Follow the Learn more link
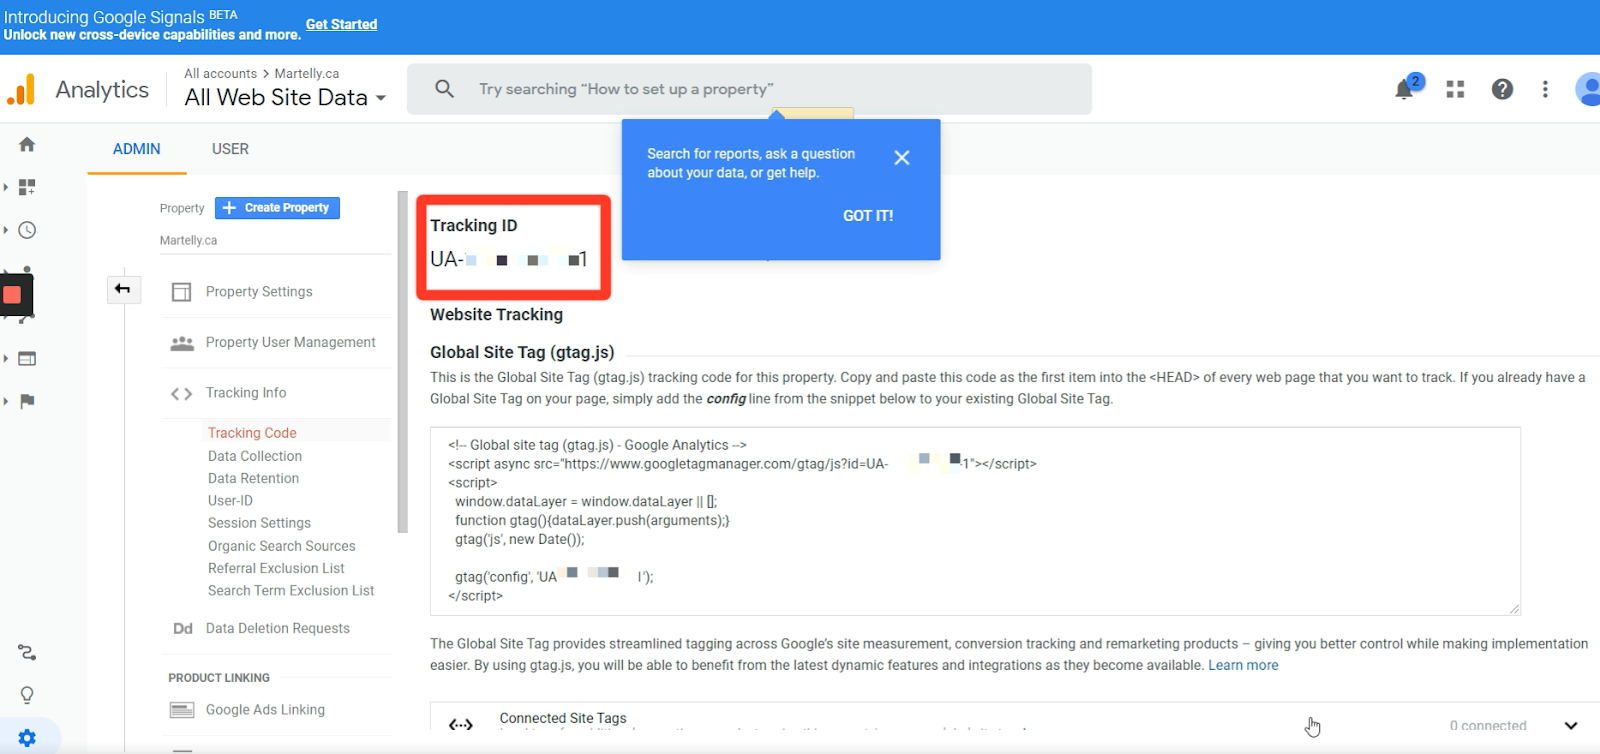This screenshot has width=1600, height=754. (1243, 665)
